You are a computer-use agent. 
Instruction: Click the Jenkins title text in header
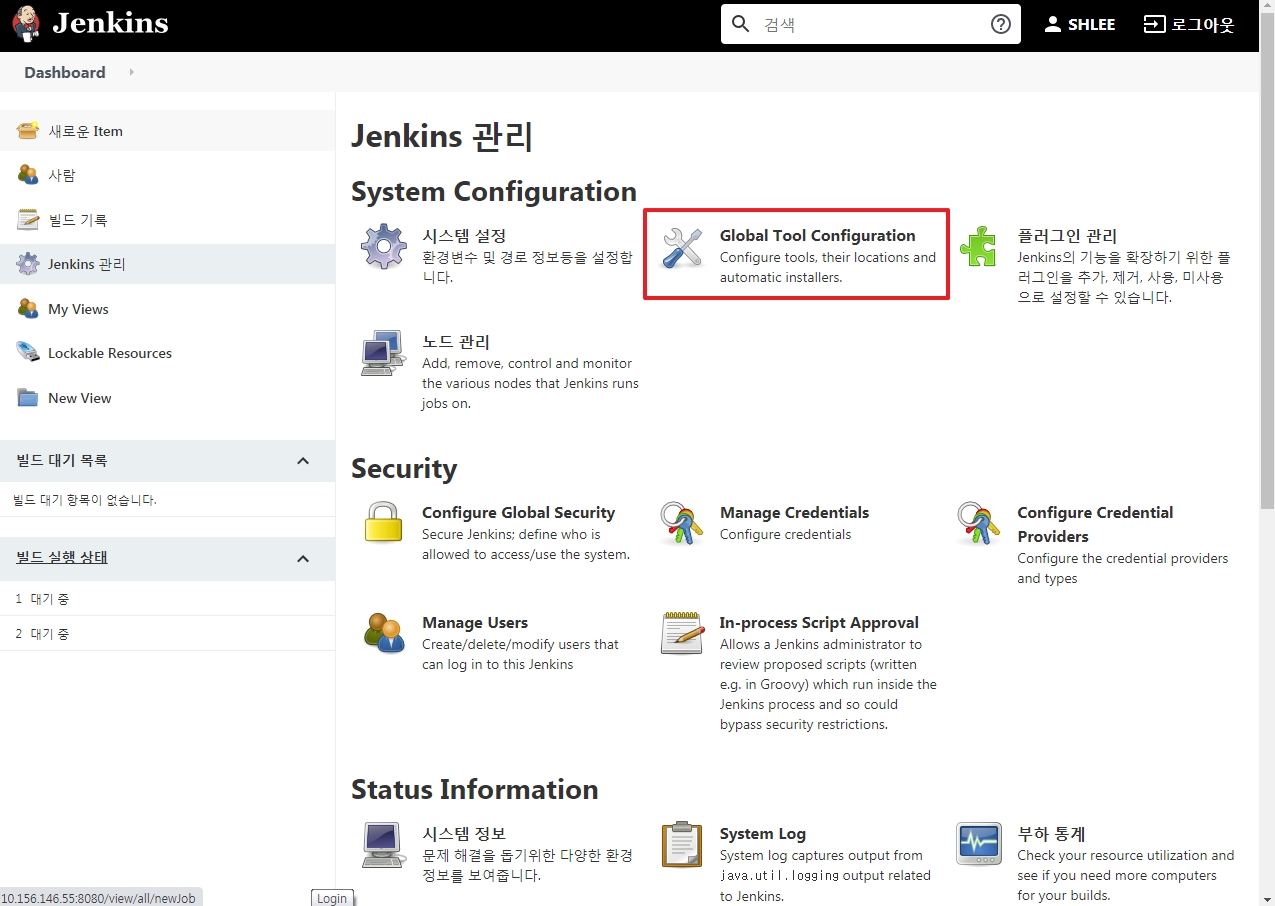coord(110,23)
